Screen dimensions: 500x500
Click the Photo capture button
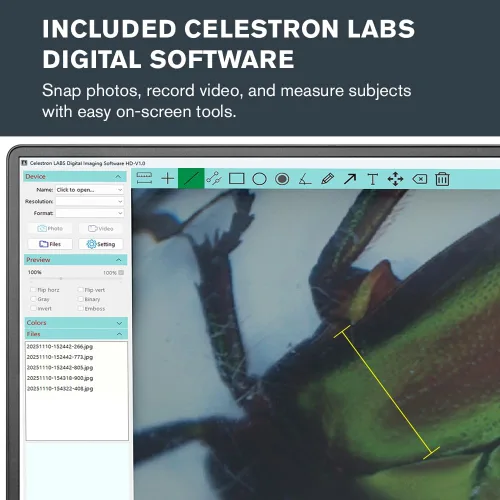[x=50, y=228]
